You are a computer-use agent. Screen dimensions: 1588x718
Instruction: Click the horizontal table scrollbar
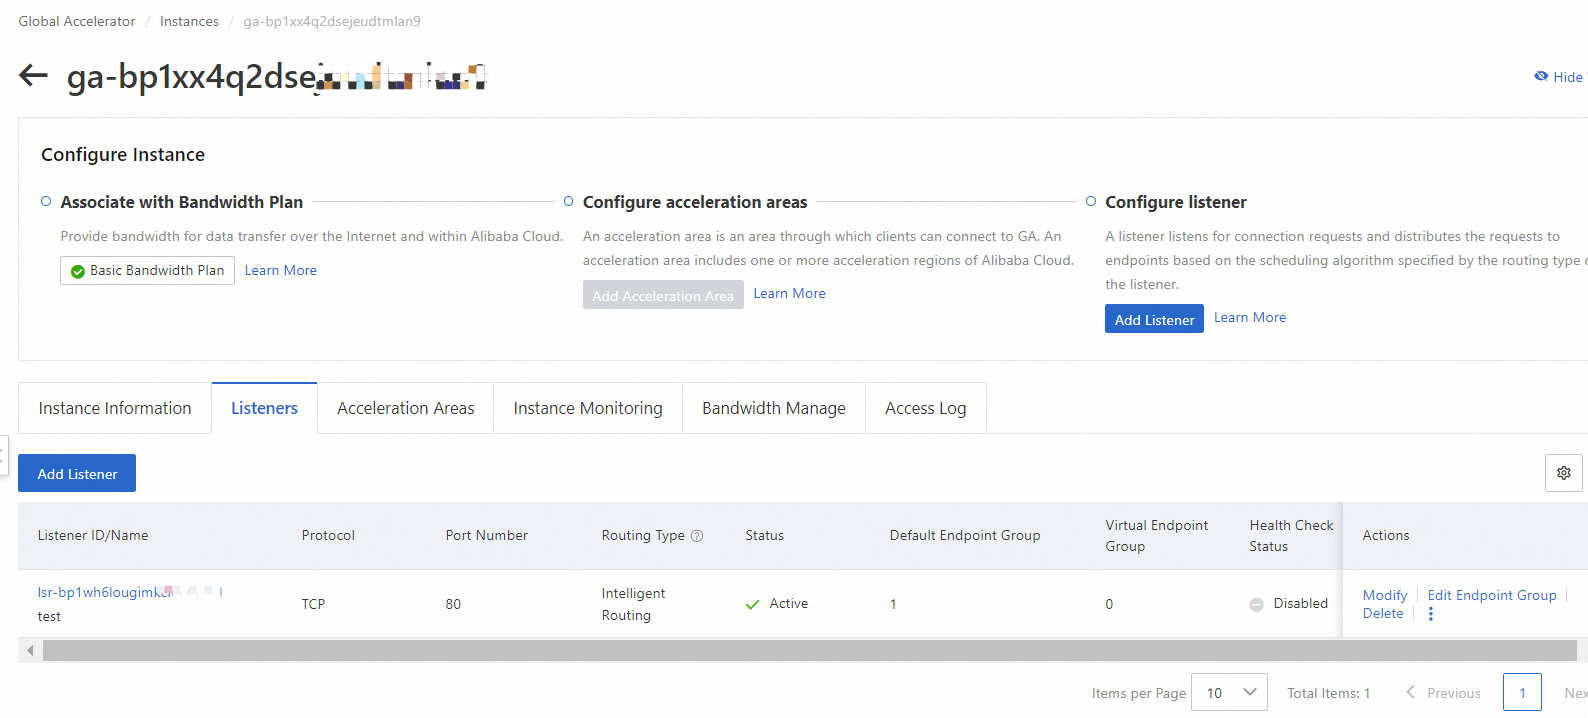[809, 651]
